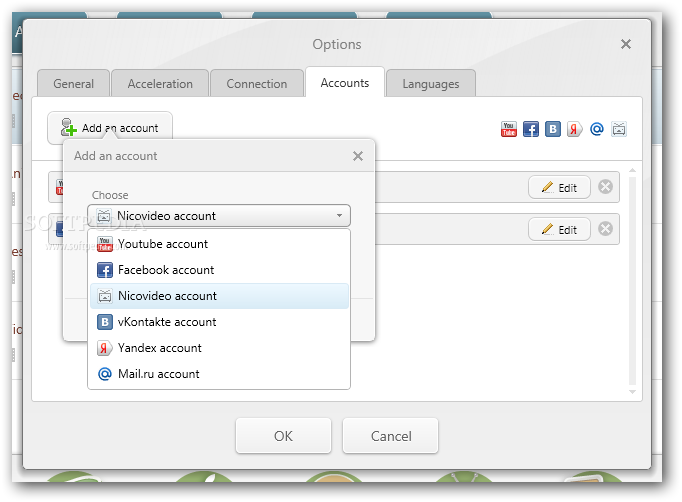Pick Nicovideo account in the dropdown list

click(x=219, y=296)
